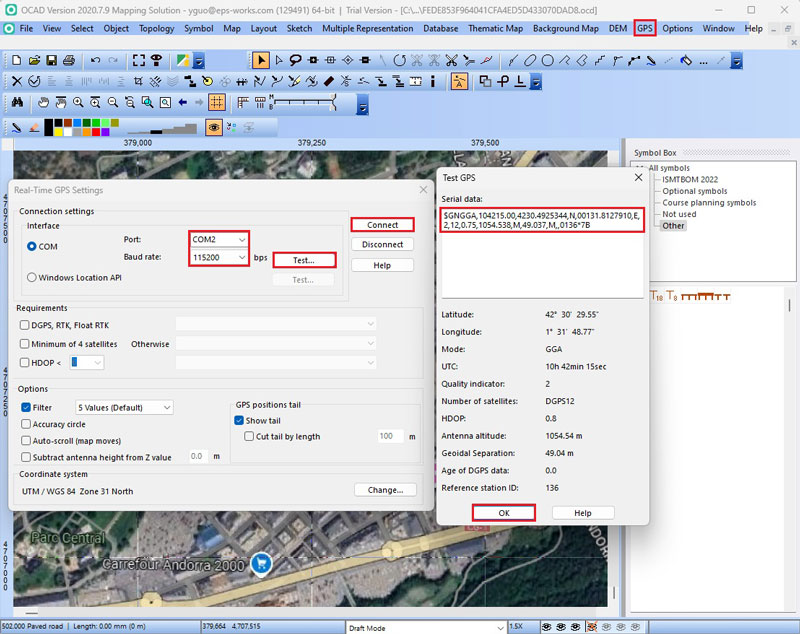Screen dimensions: 800x634
Task: Select the Windows Location API radio button
Action: click(32, 277)
